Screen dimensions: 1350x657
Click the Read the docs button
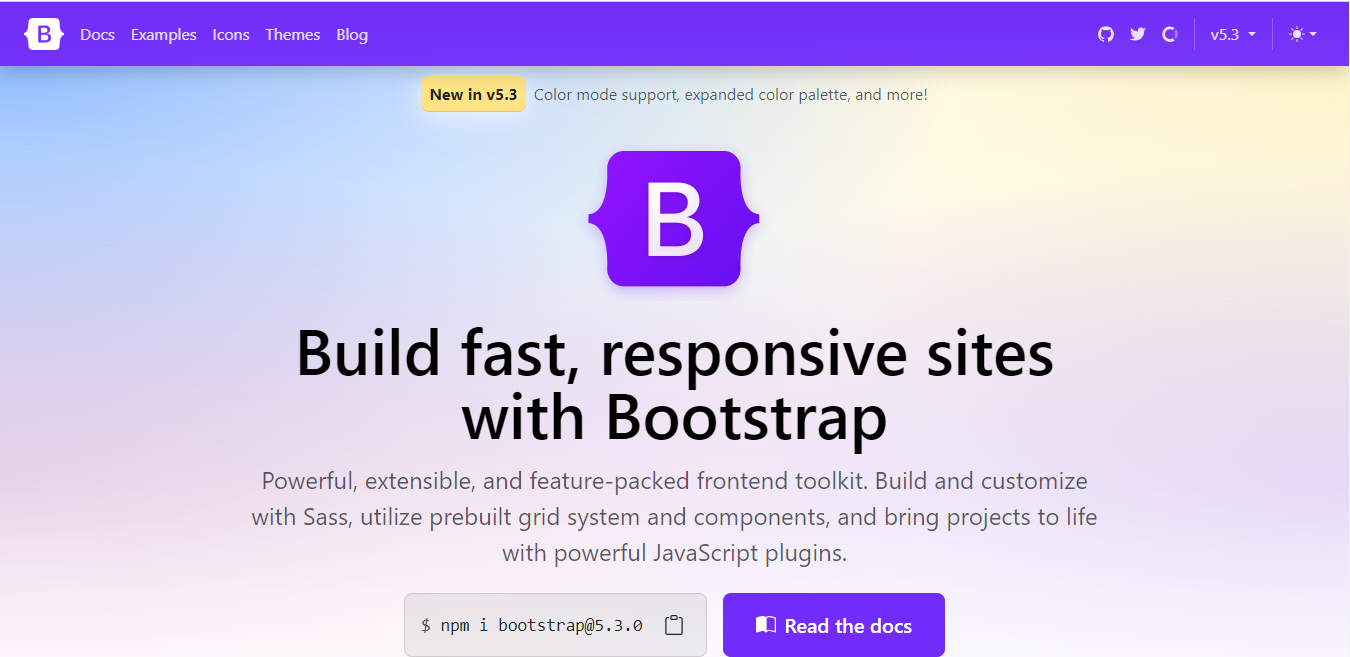(834, 625)
